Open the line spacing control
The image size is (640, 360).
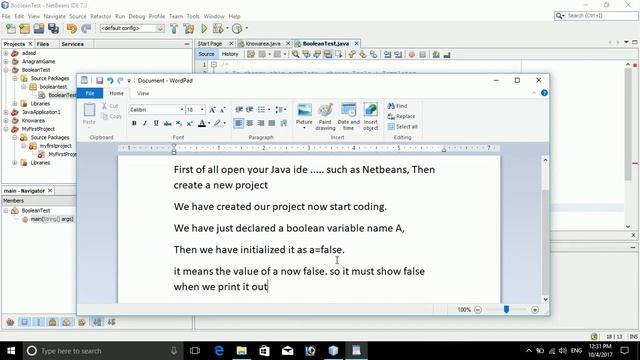[x=280, y=109]
